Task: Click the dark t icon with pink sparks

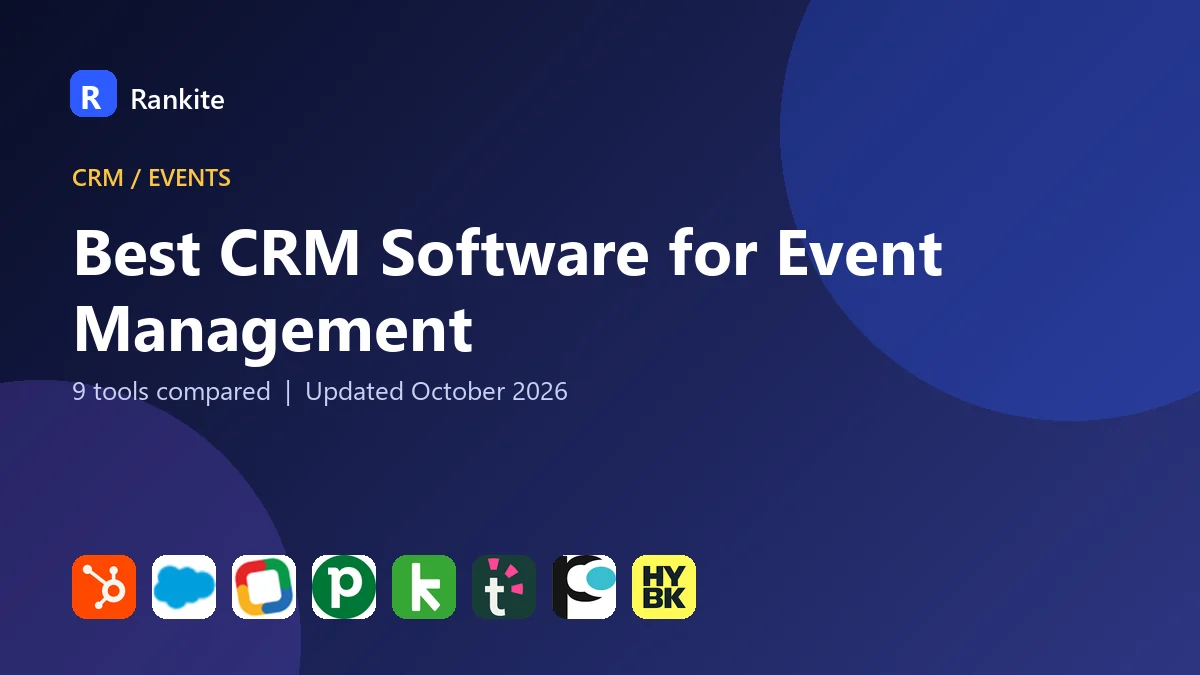Action: pos(504,587)
